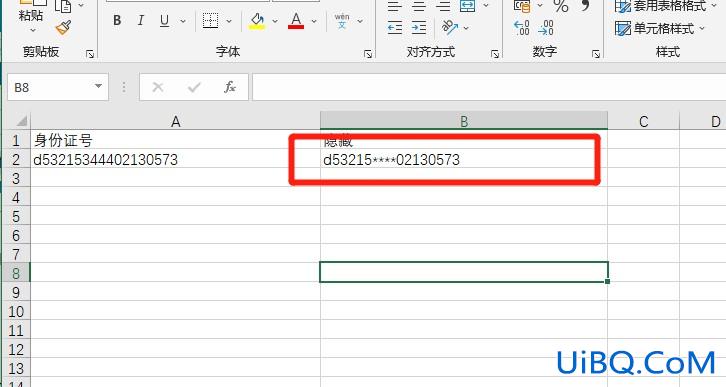Viewport: 726px width, 387px height.
Task: Open text orientation dropdown arrow
Action: coord(466,28)
